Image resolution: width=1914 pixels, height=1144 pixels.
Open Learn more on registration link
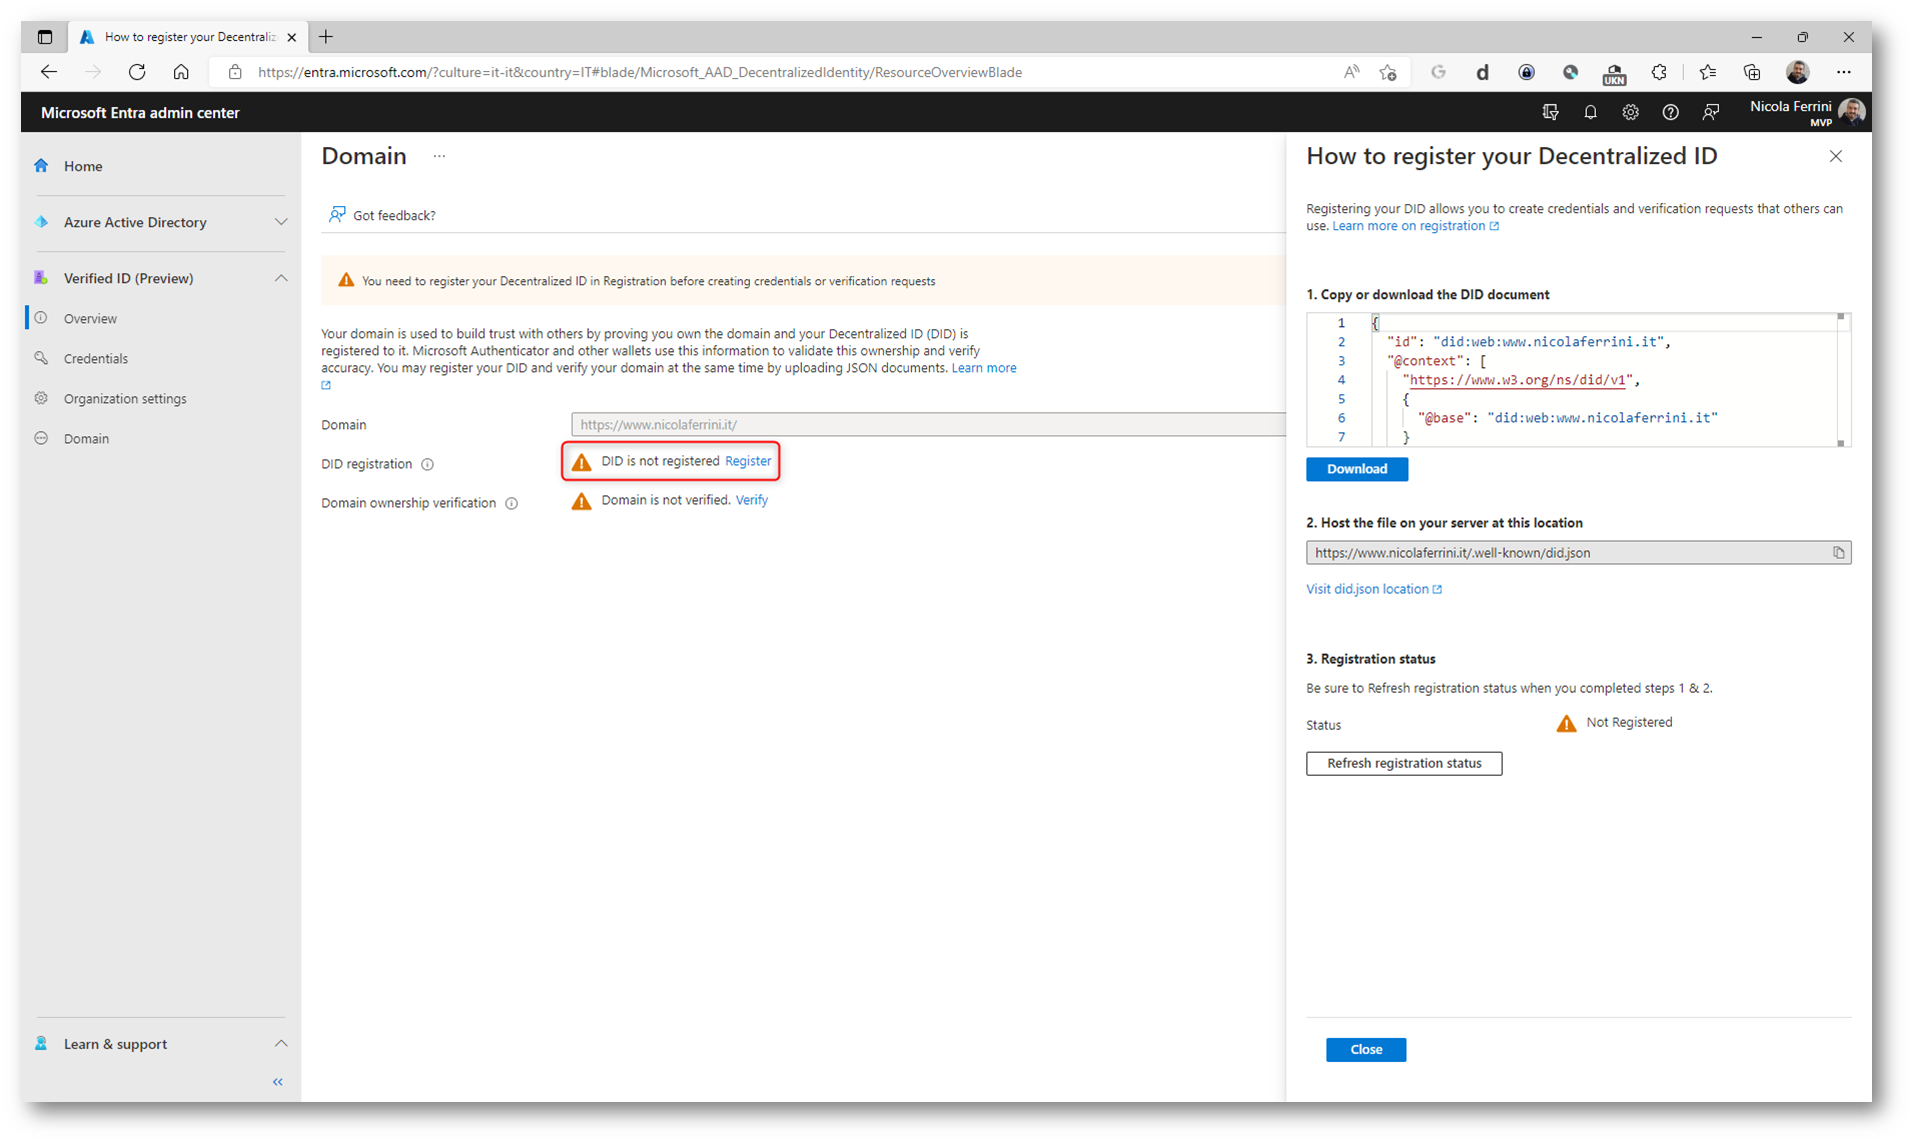pos(1415,226)
